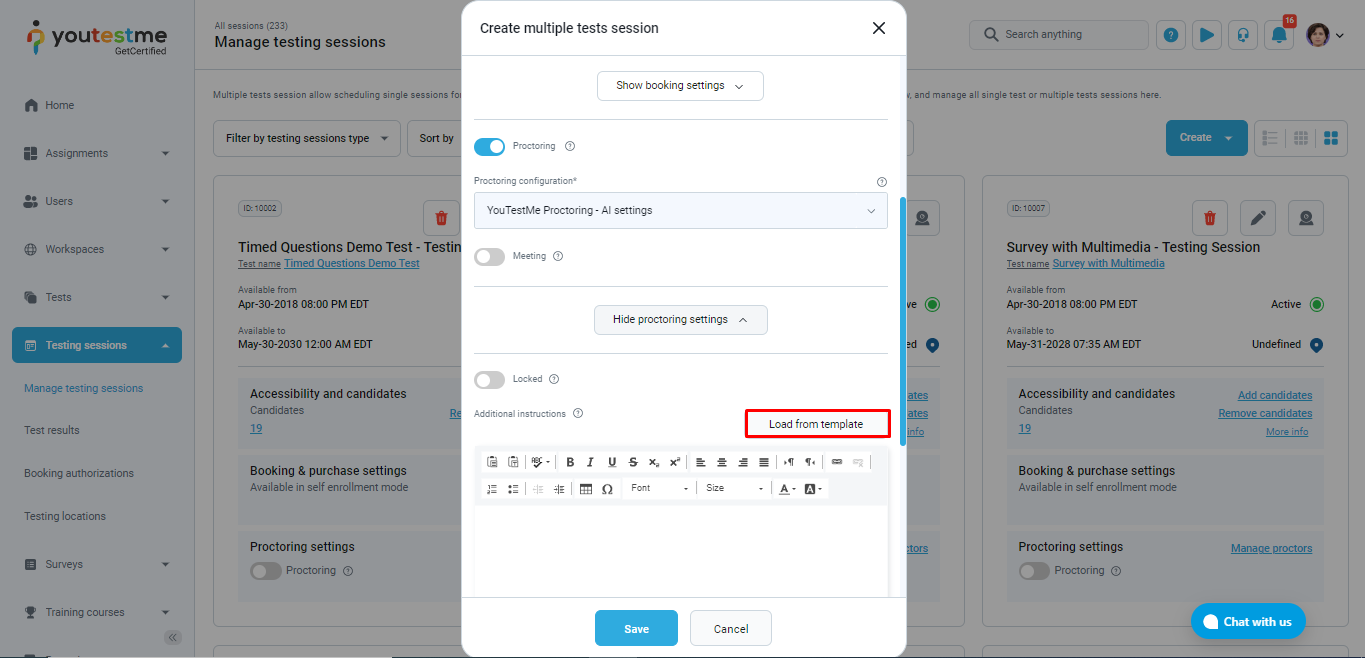The width and height of the screenshot is (1365, 658).
Task: Insert a numbered list
Action: coord(492,489)
